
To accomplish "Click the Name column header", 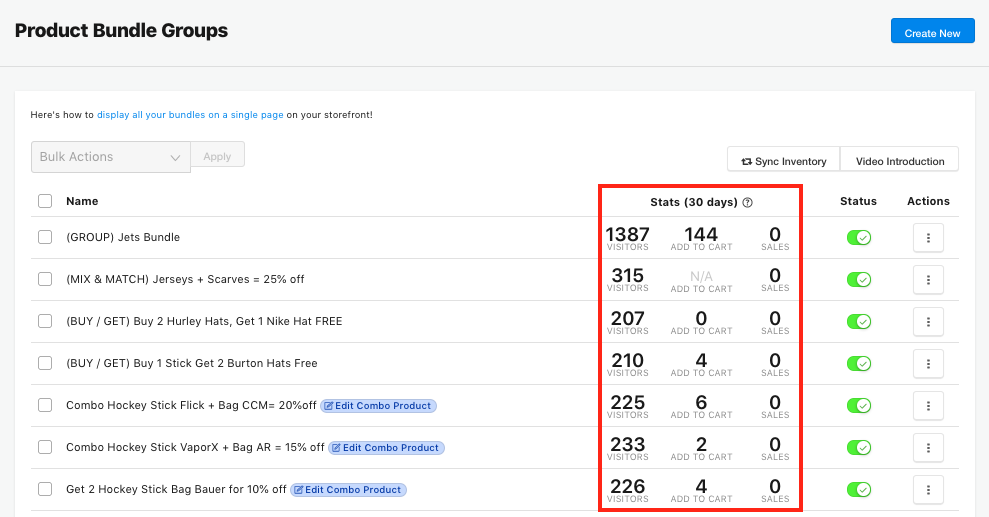I will (82, 201).
